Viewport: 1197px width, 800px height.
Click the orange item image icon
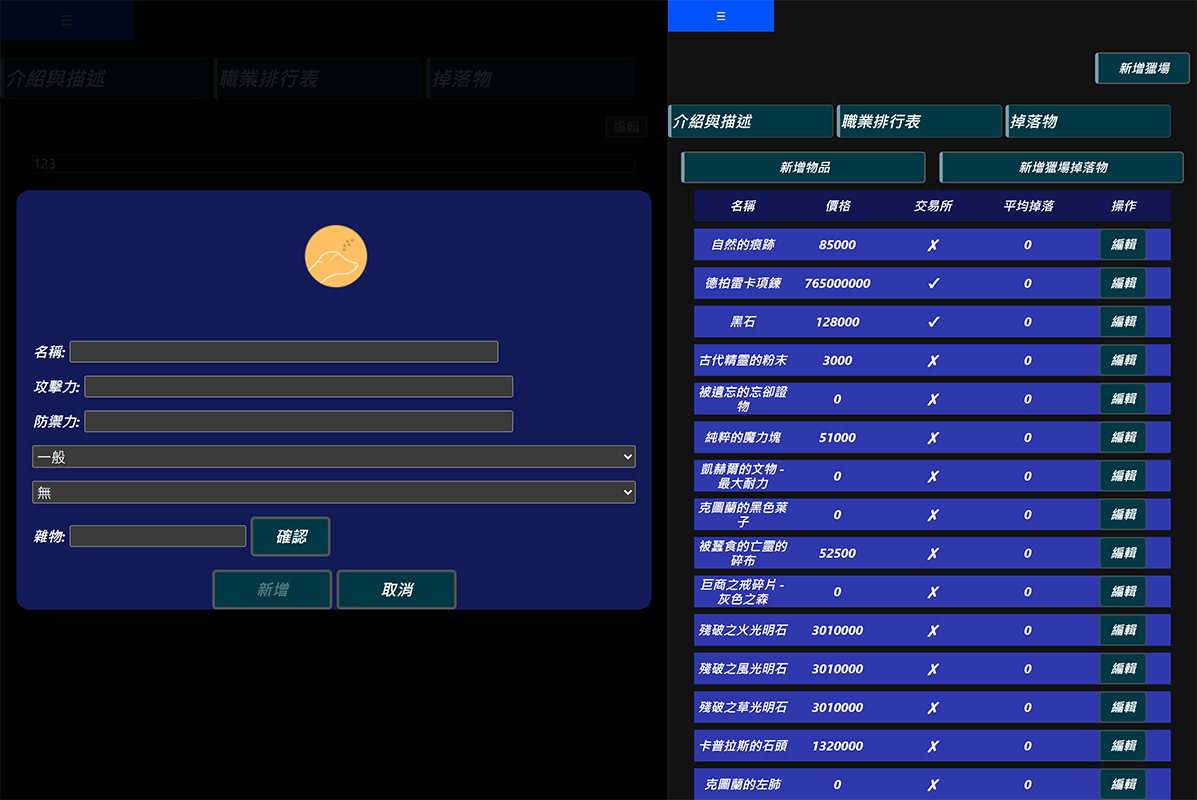tap(336, 257)
